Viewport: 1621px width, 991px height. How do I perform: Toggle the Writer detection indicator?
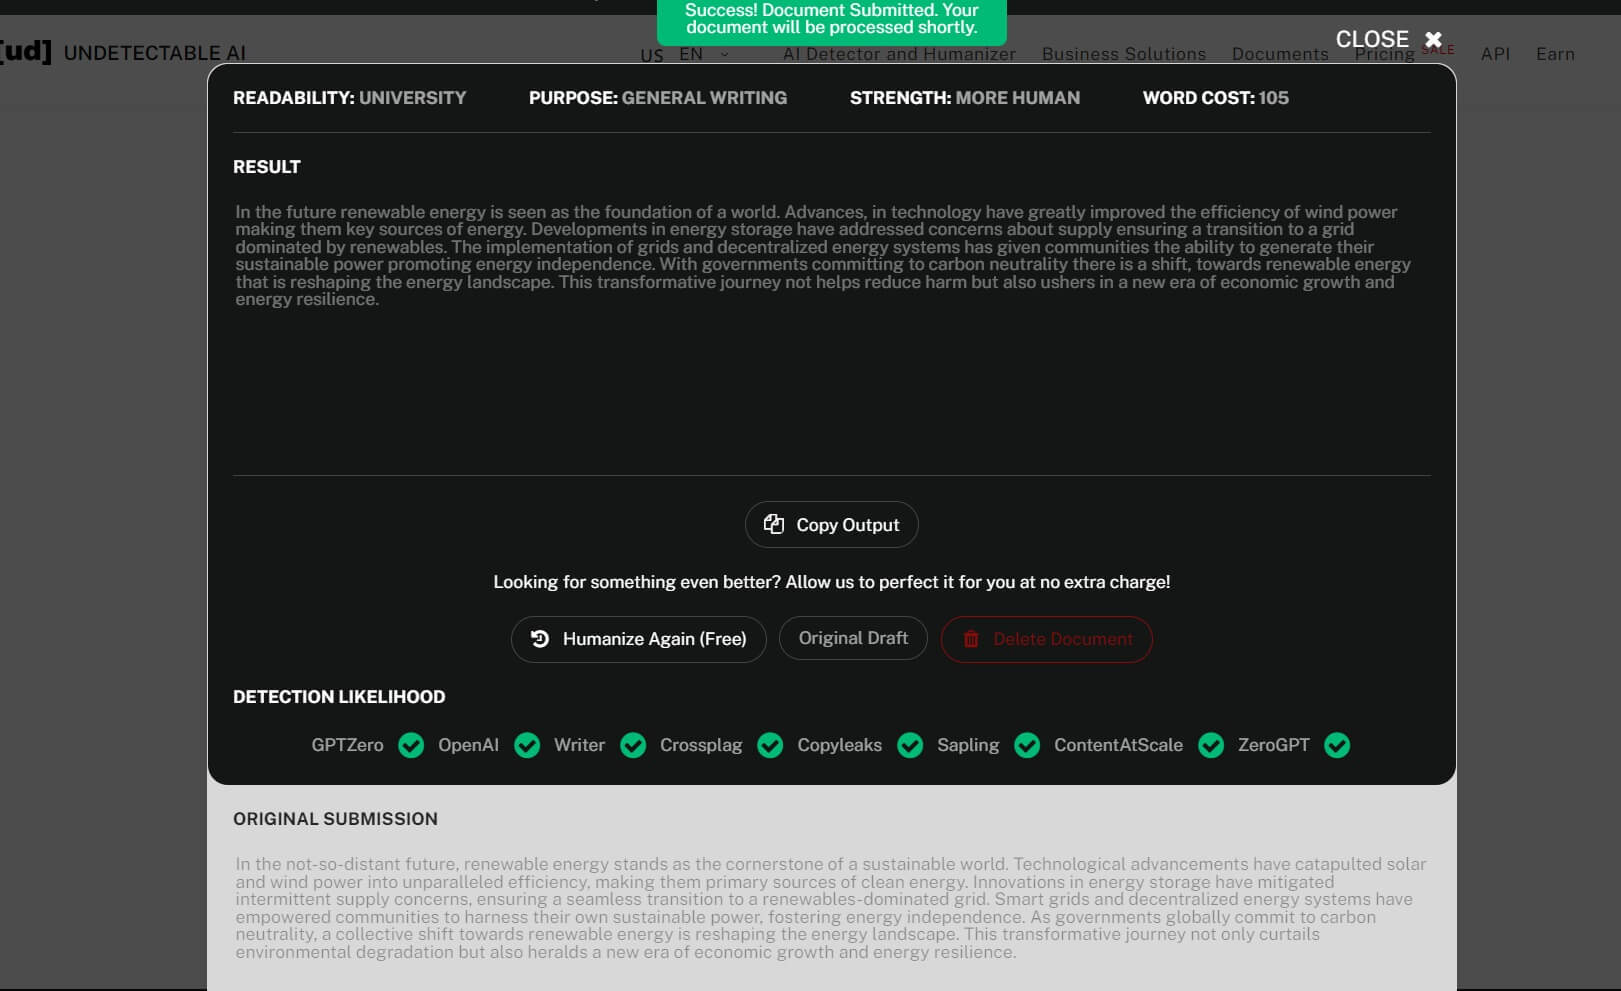click(634, 745)
